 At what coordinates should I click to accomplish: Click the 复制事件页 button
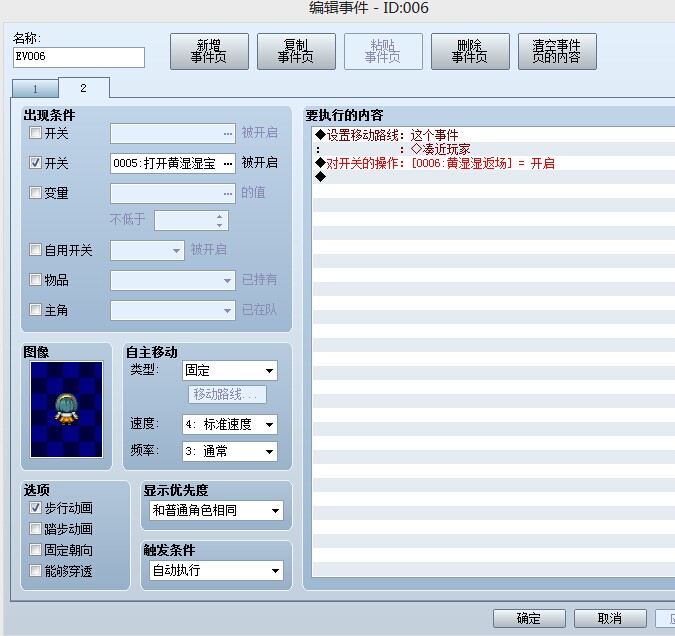tap(296, 51)
